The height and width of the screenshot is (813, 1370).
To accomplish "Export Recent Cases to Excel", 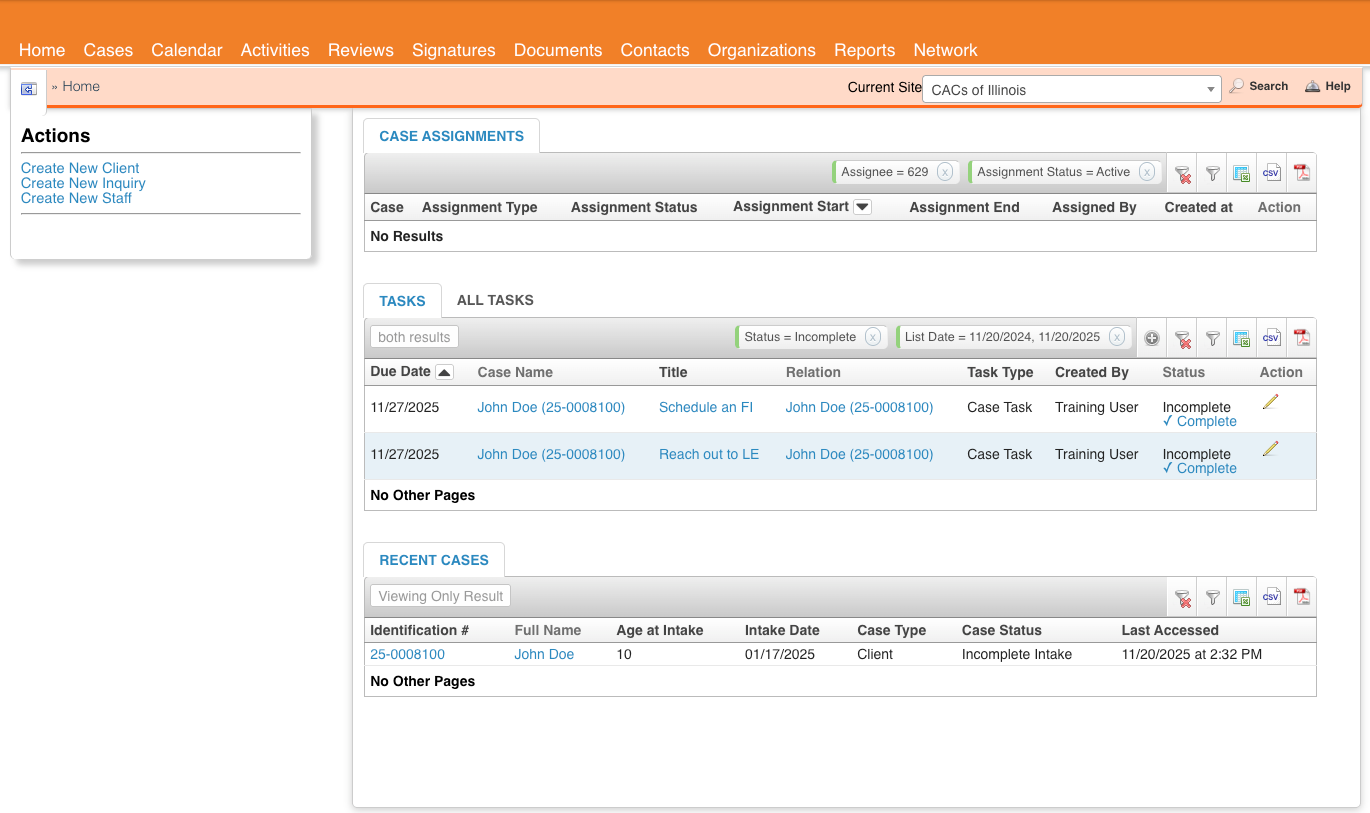I will point(1242,598).
